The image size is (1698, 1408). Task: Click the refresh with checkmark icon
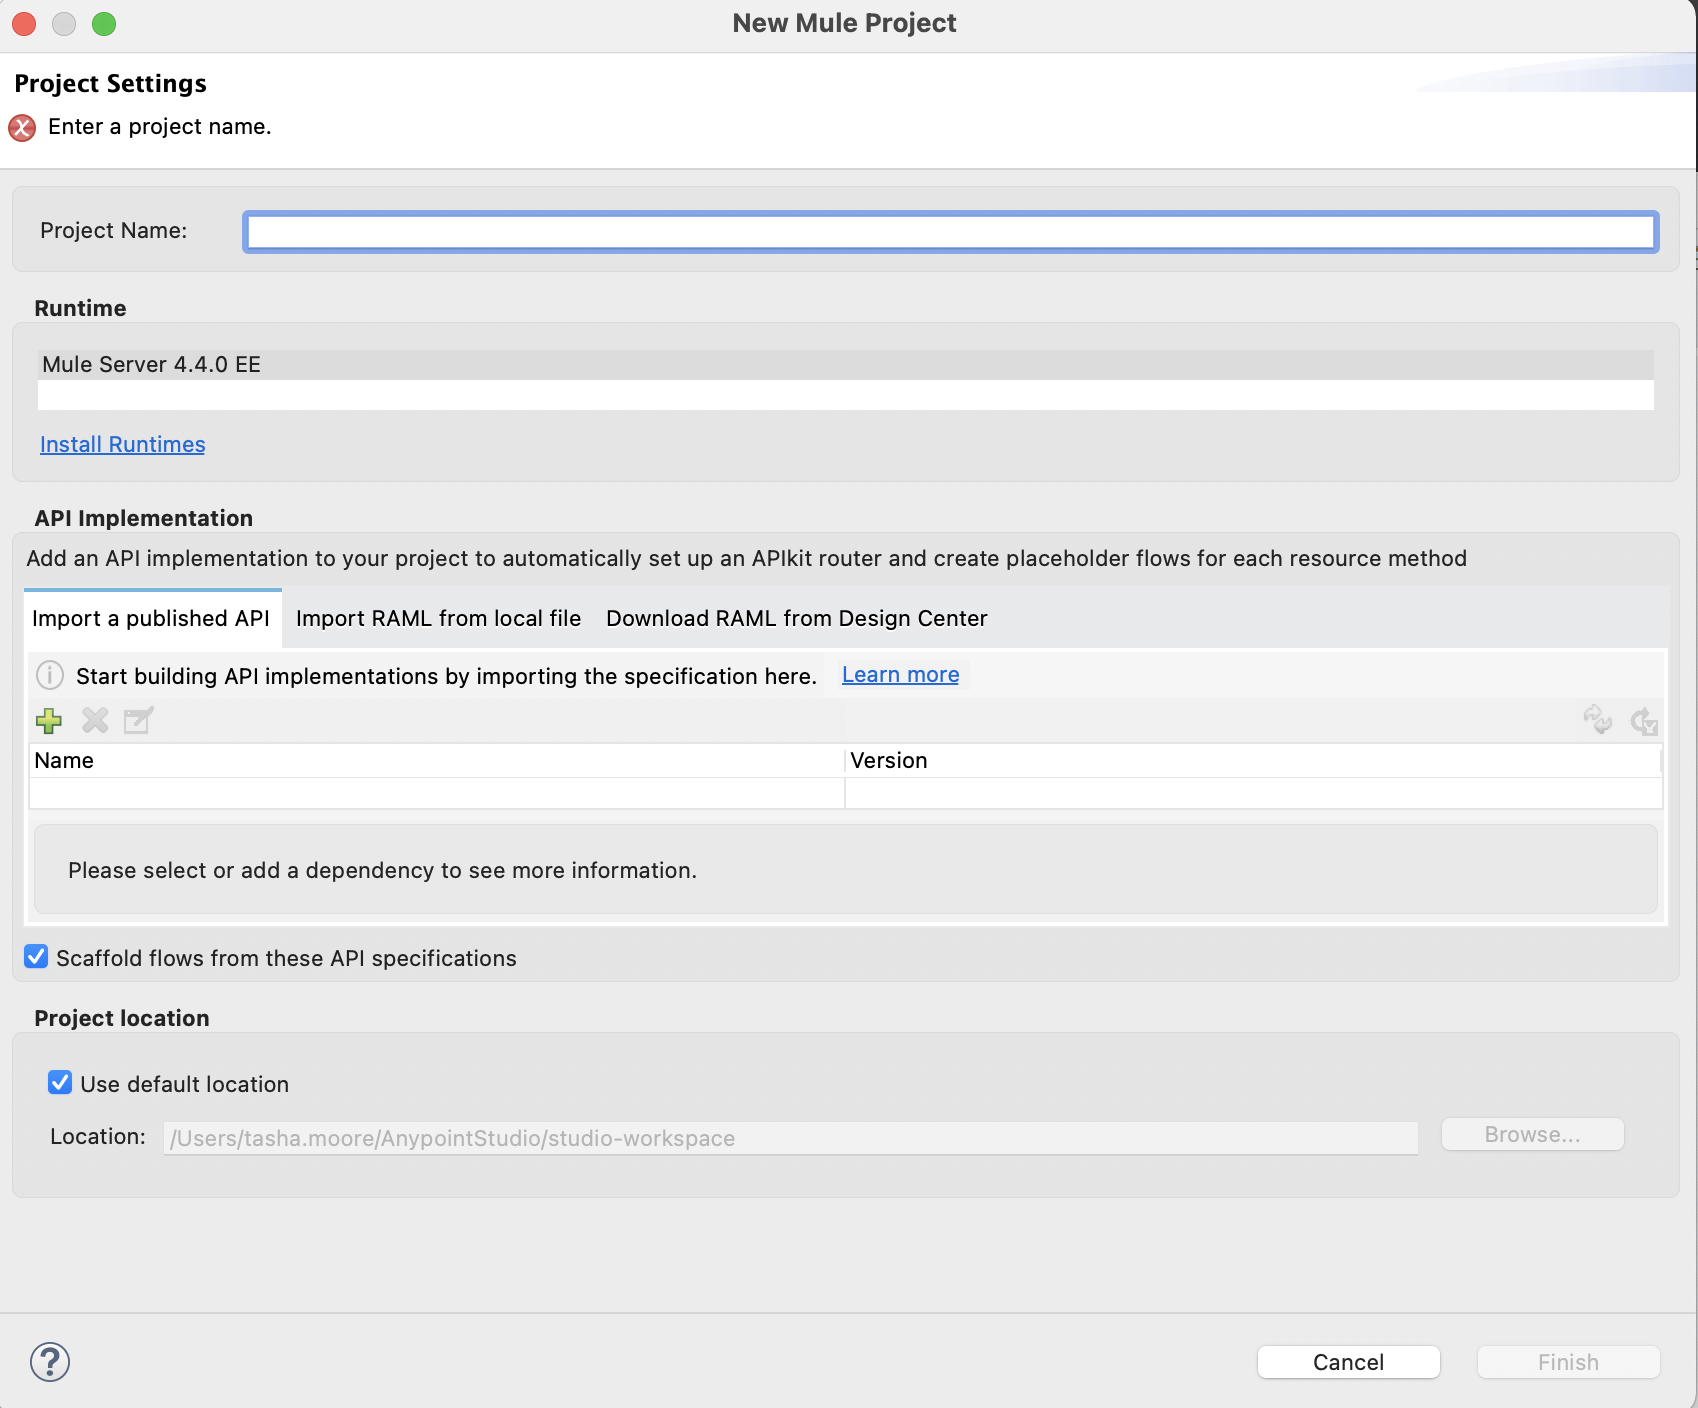1644,720
